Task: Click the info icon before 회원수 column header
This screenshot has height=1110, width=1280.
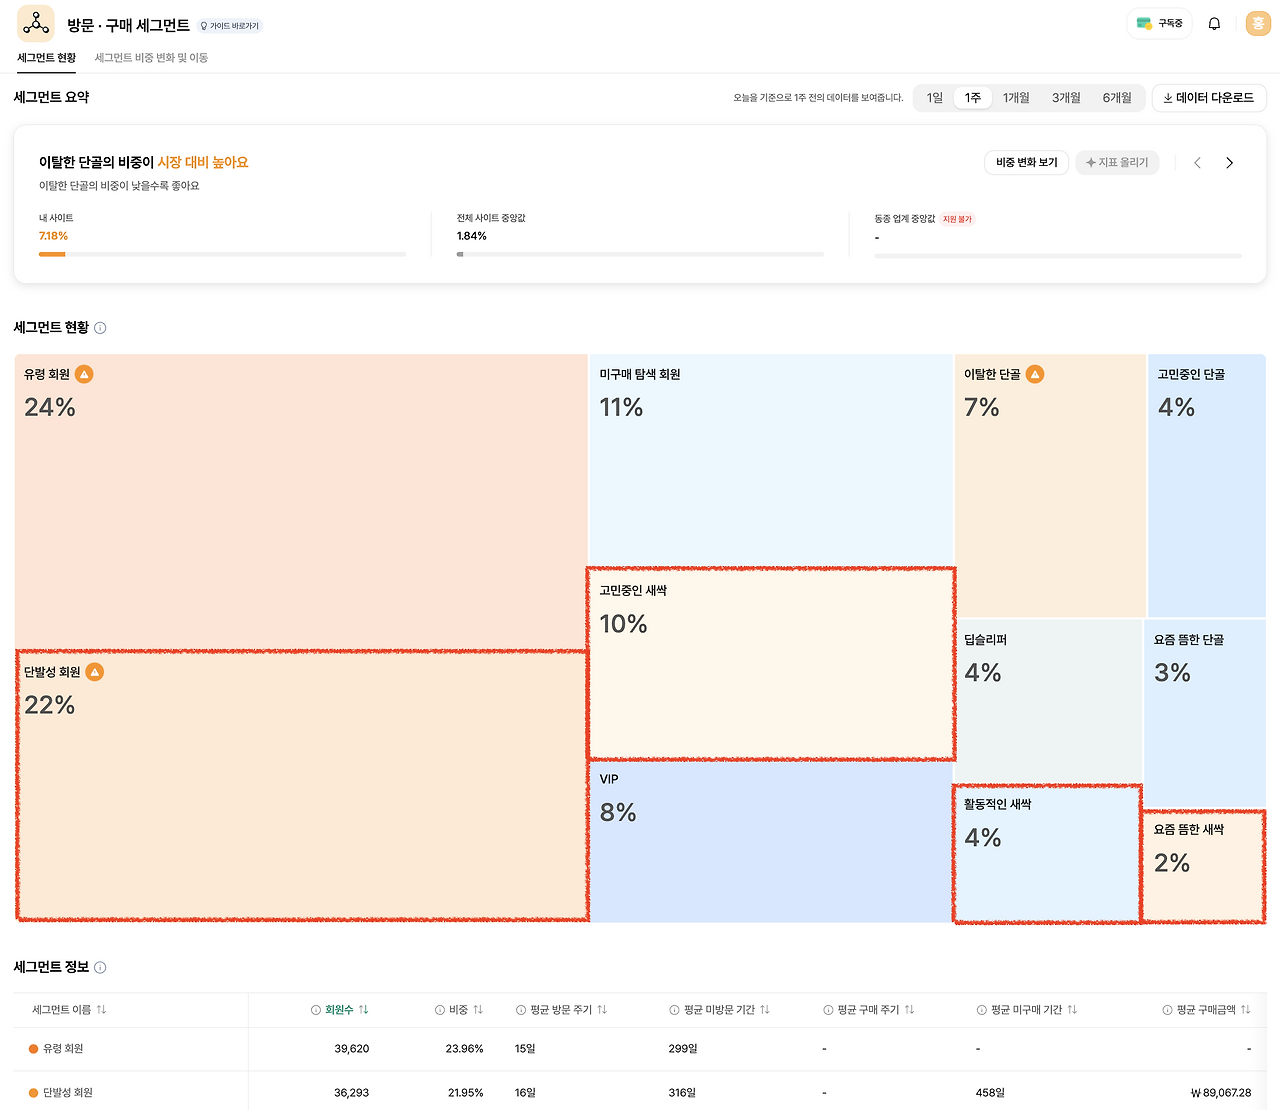Action: tap(316, 1010)
